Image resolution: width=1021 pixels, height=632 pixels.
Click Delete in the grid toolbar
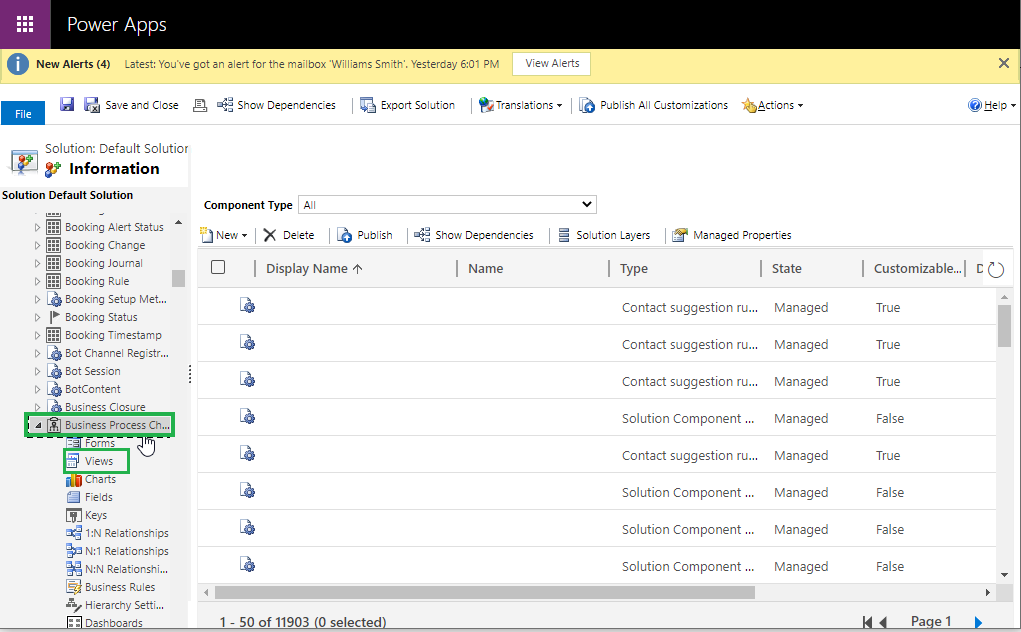click(289, 235)
